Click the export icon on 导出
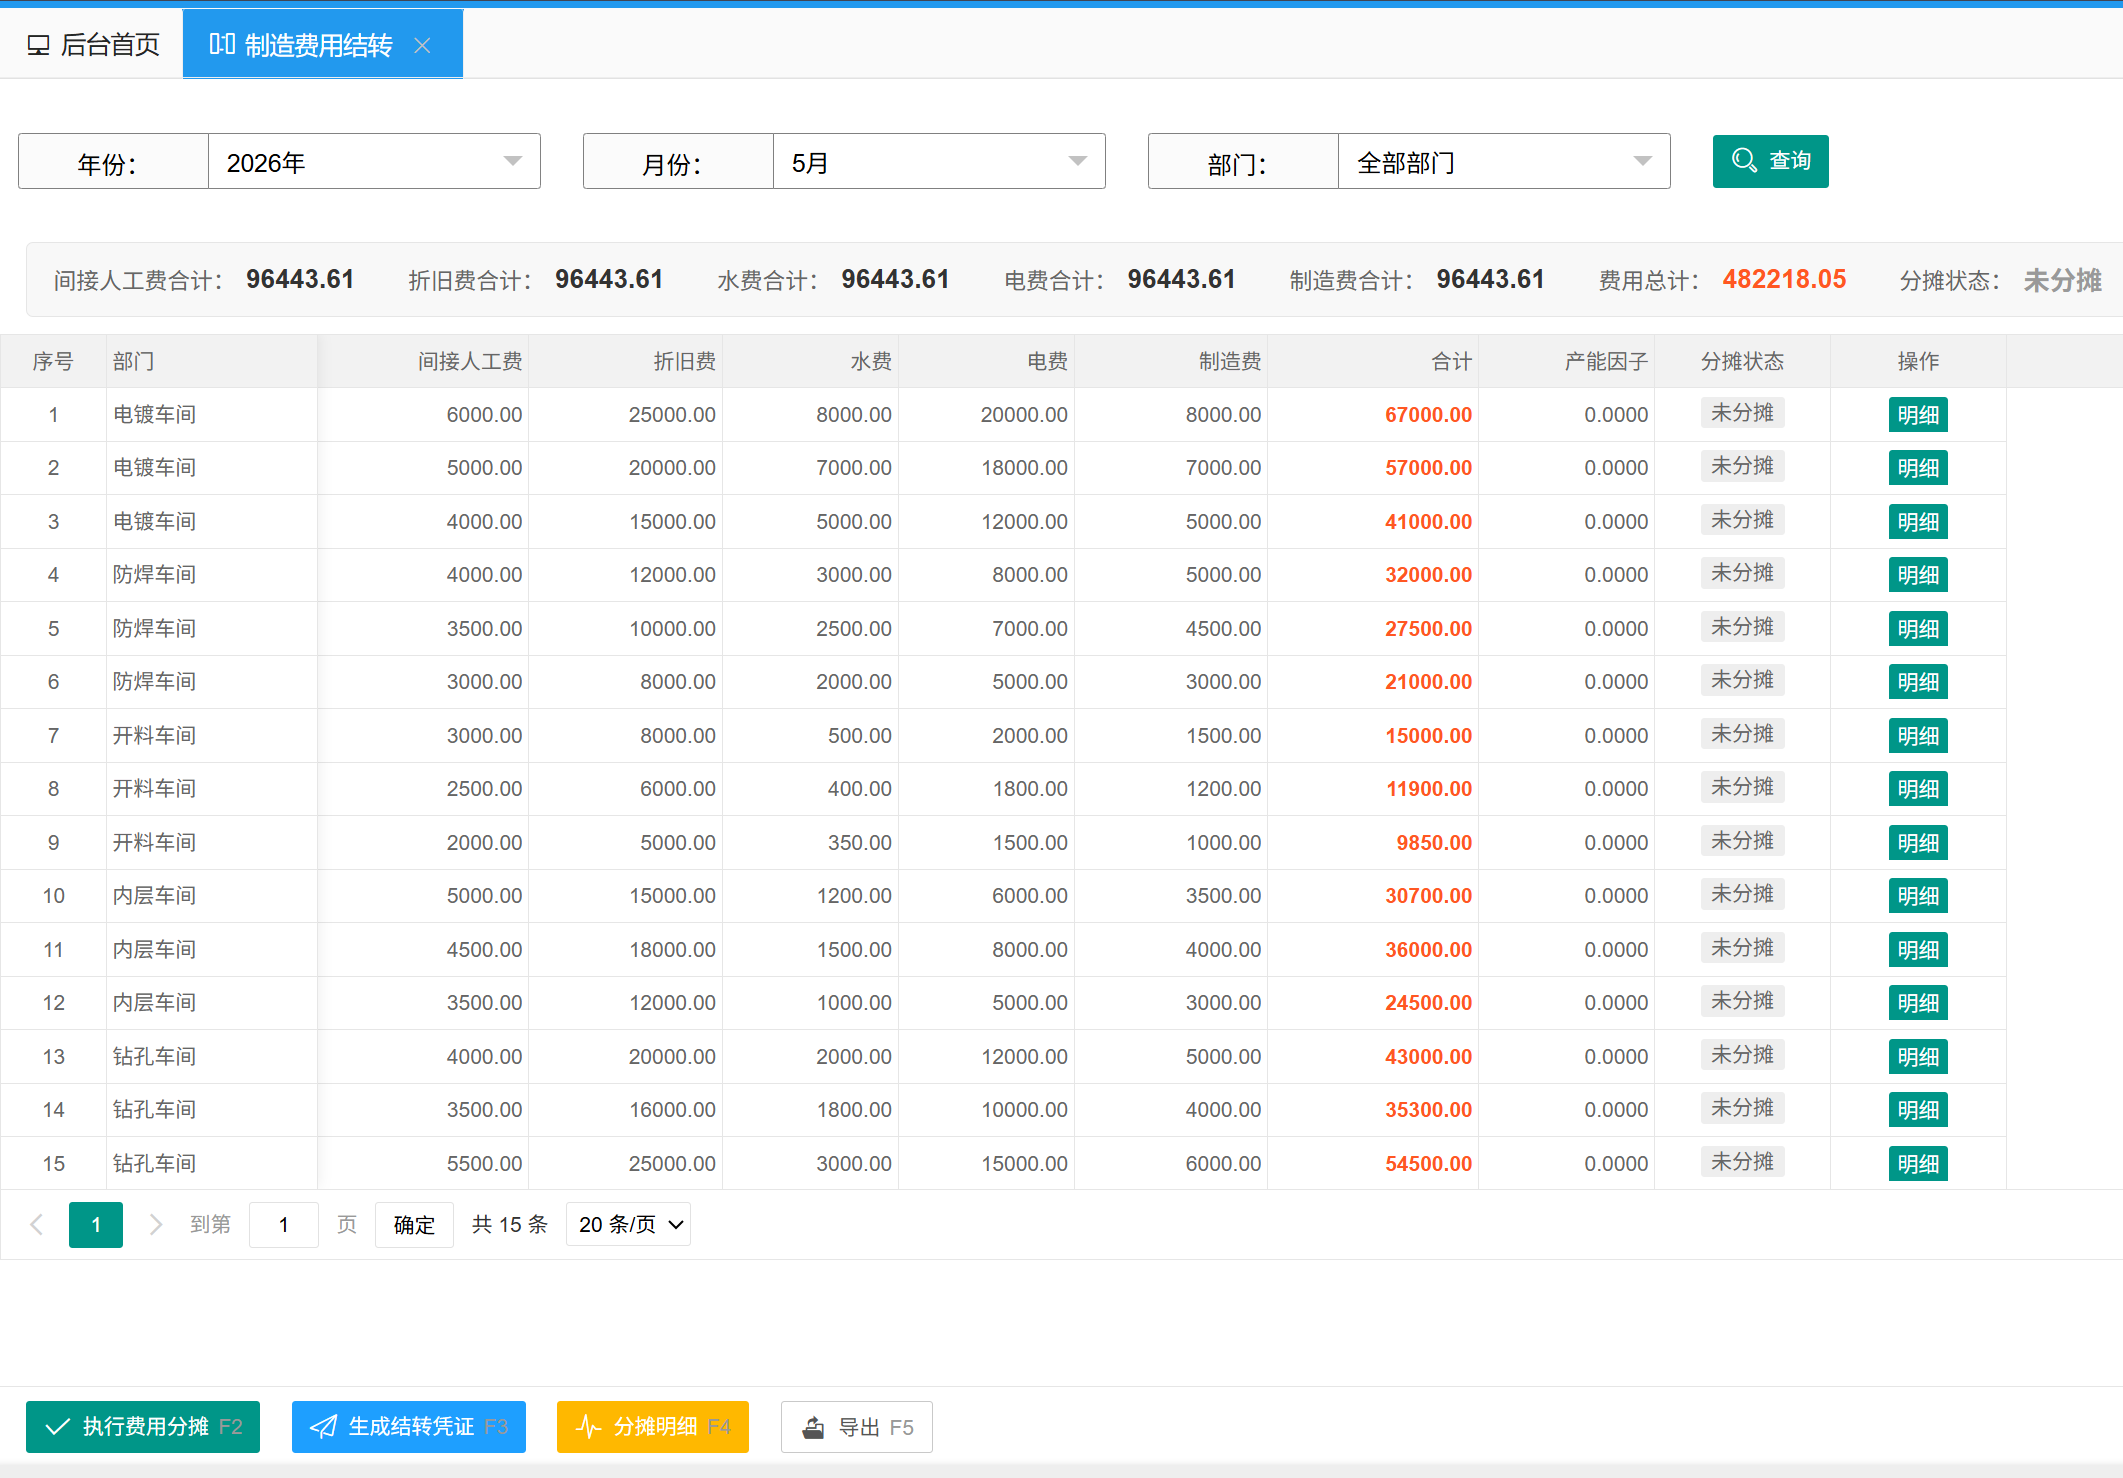 pos(814,1427)
